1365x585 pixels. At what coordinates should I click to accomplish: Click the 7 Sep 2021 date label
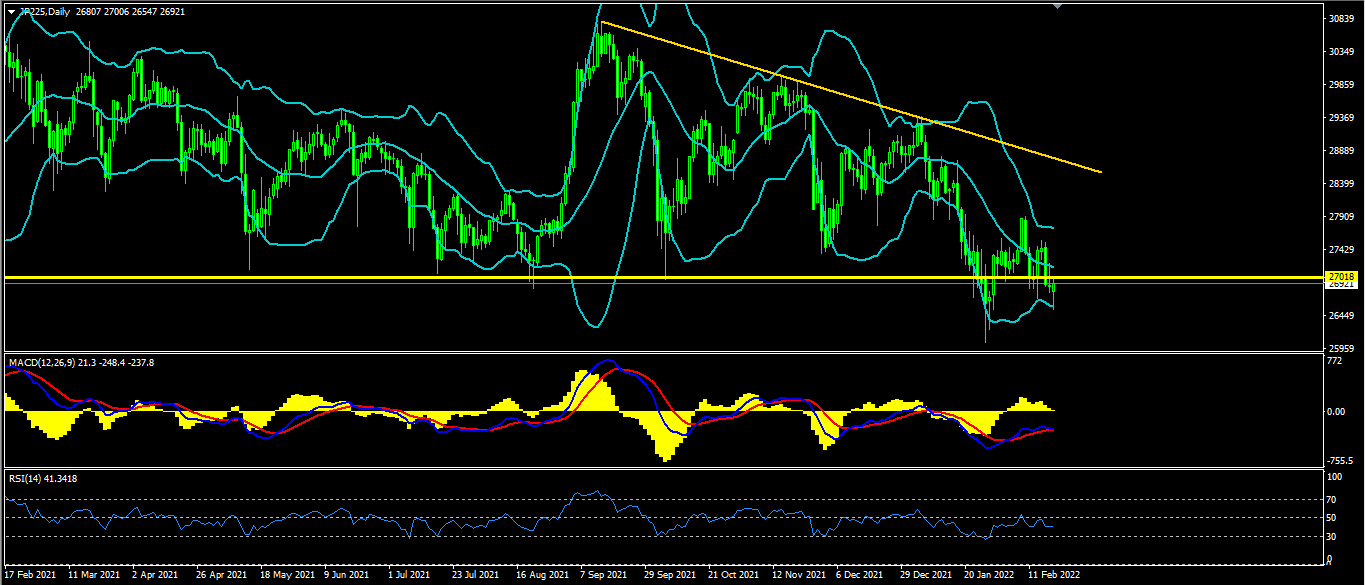603,576
